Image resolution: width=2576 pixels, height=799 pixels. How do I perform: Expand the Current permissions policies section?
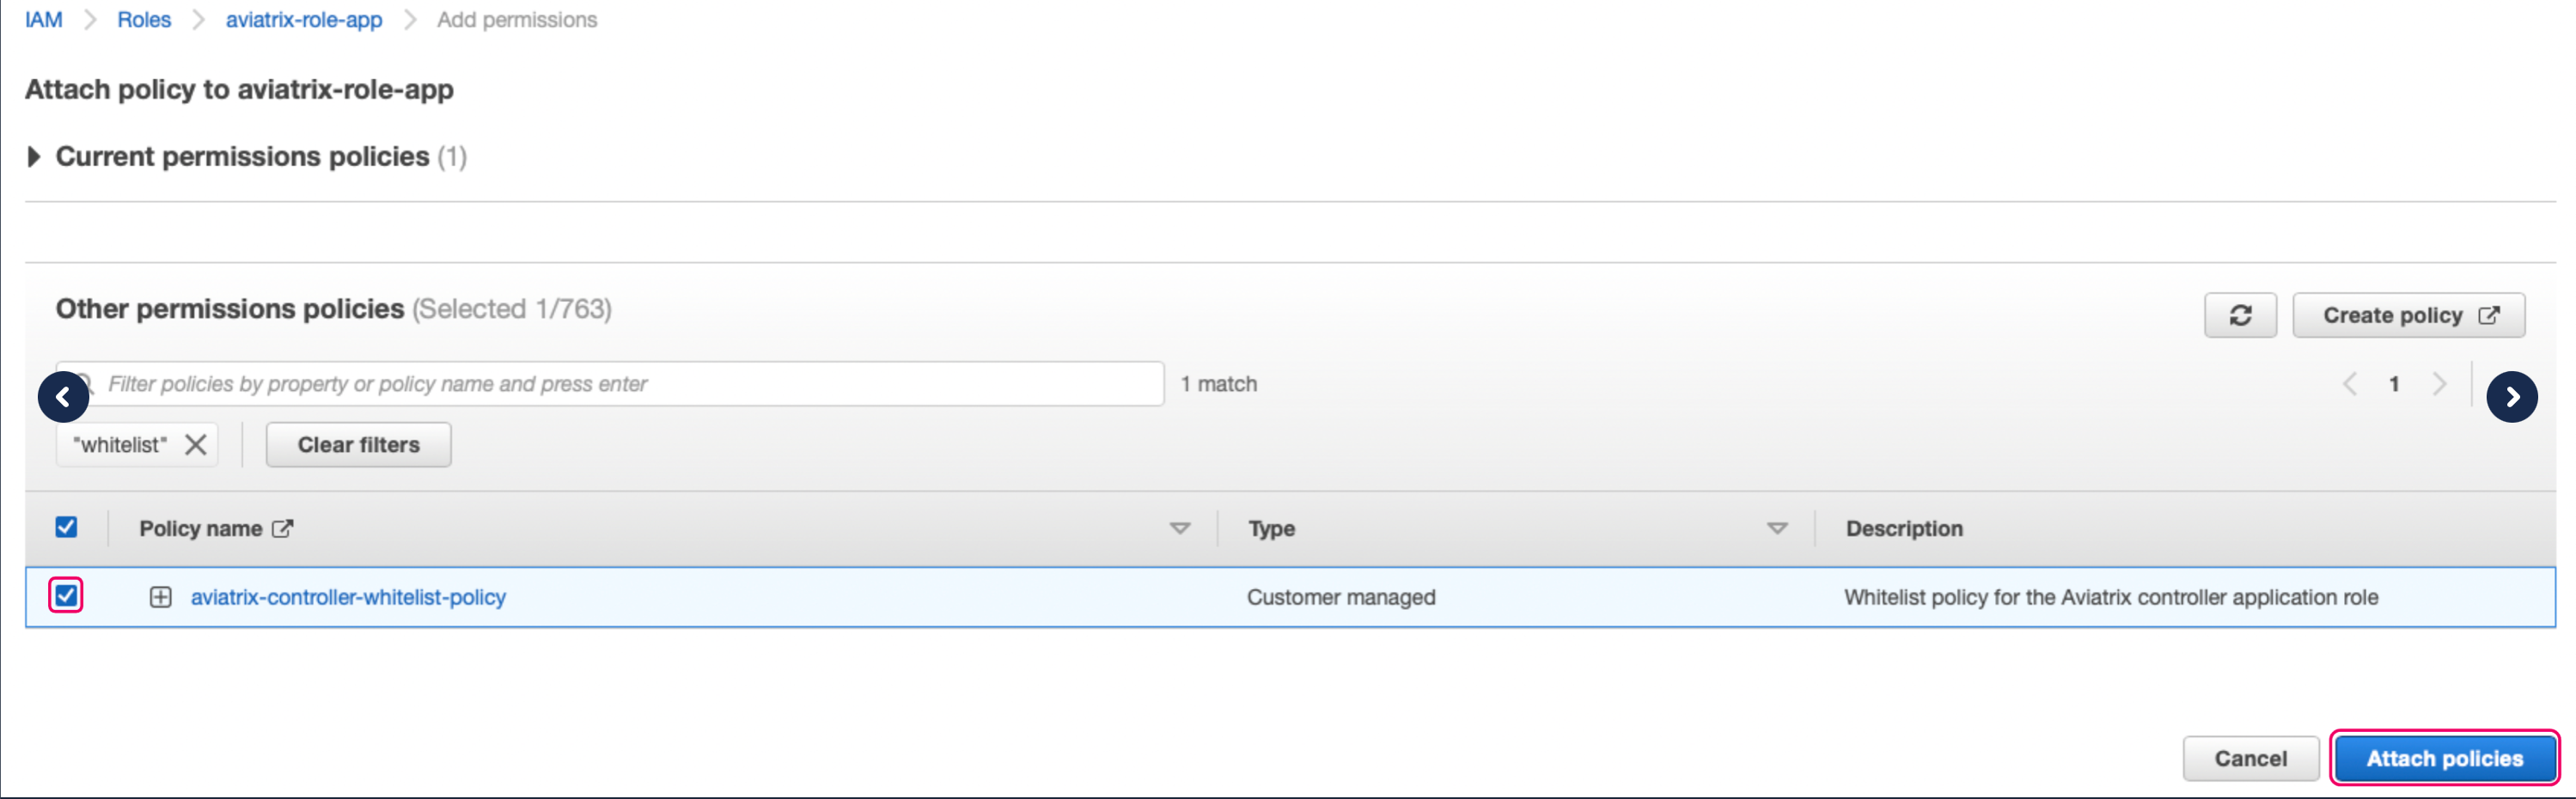tap(33, 156)
